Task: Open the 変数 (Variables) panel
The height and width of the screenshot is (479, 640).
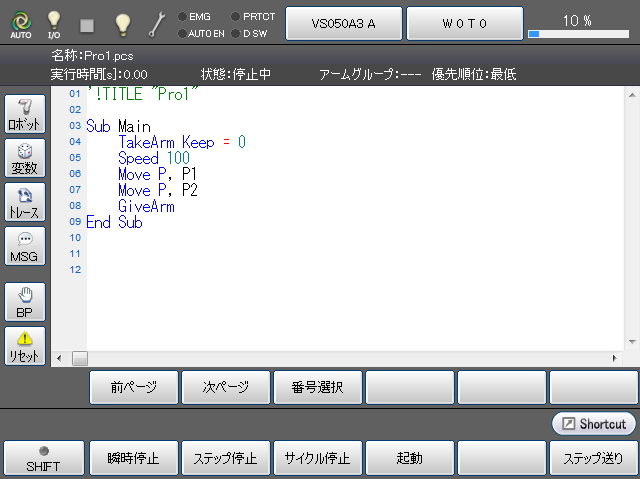Action: [x=25, y=159]
